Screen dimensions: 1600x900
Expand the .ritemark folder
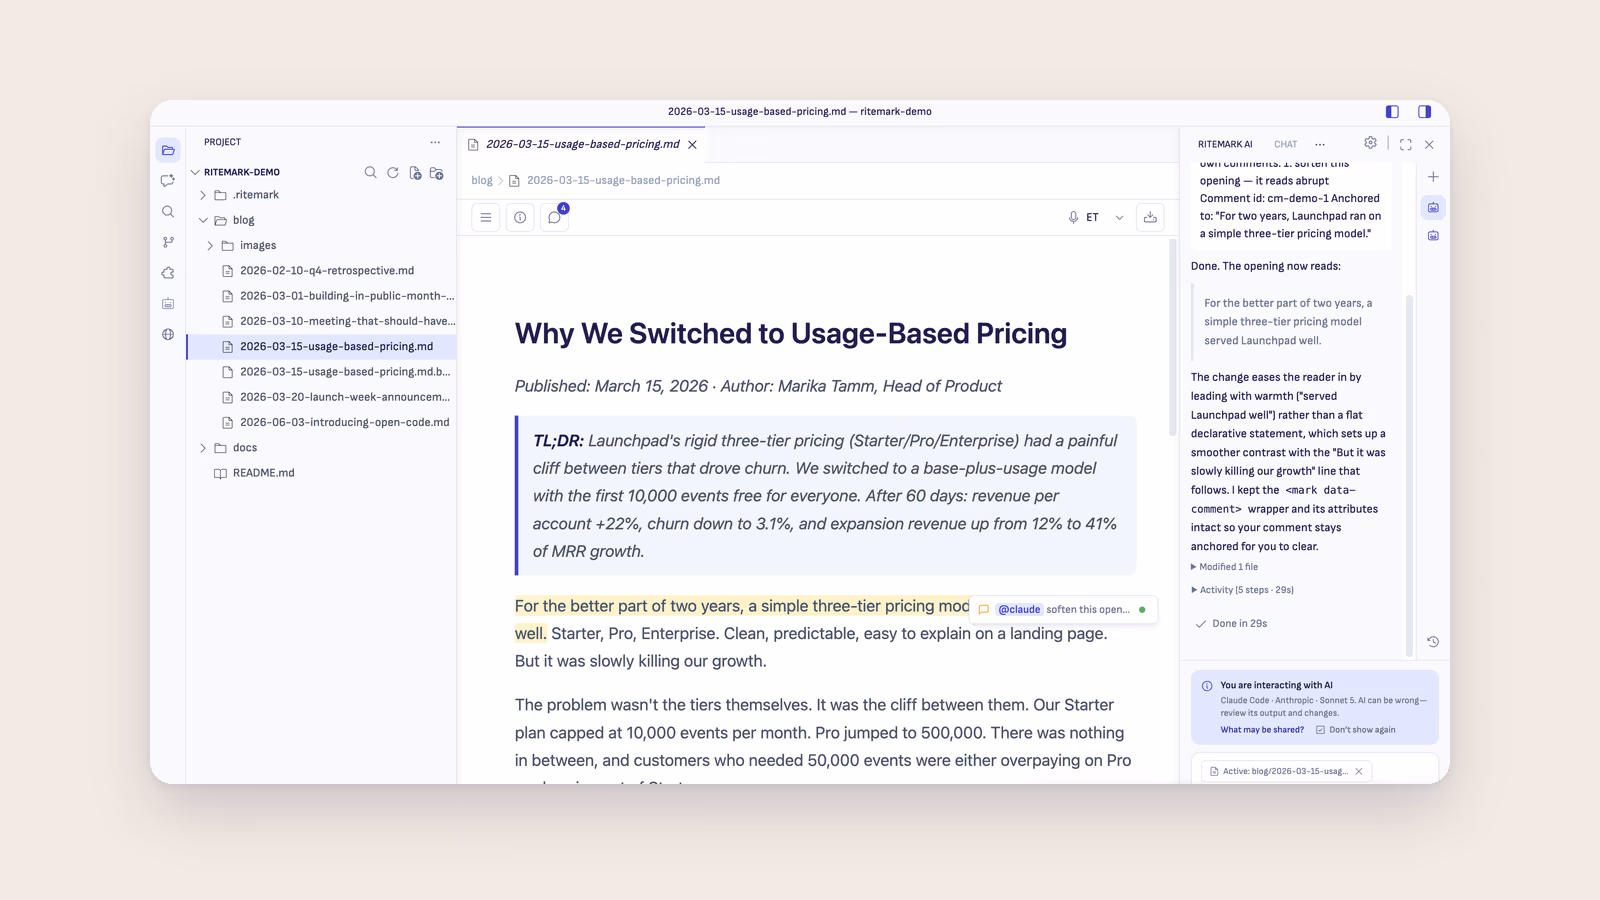point(203,195)
